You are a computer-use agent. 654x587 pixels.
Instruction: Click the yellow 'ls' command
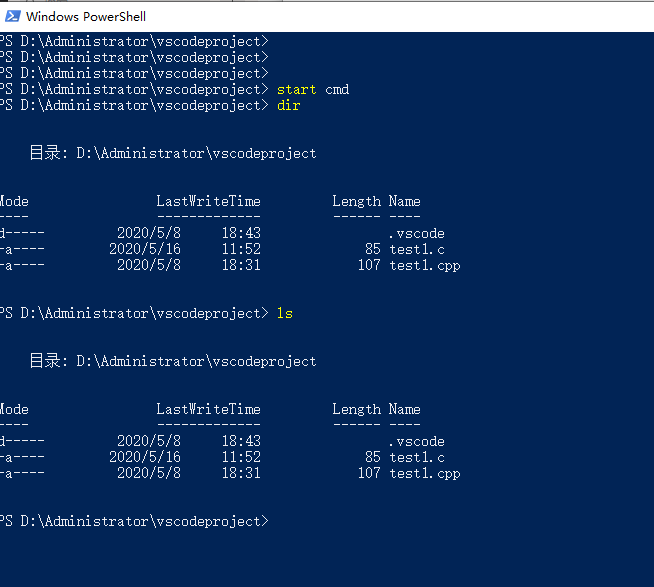(x=285, y=313)
